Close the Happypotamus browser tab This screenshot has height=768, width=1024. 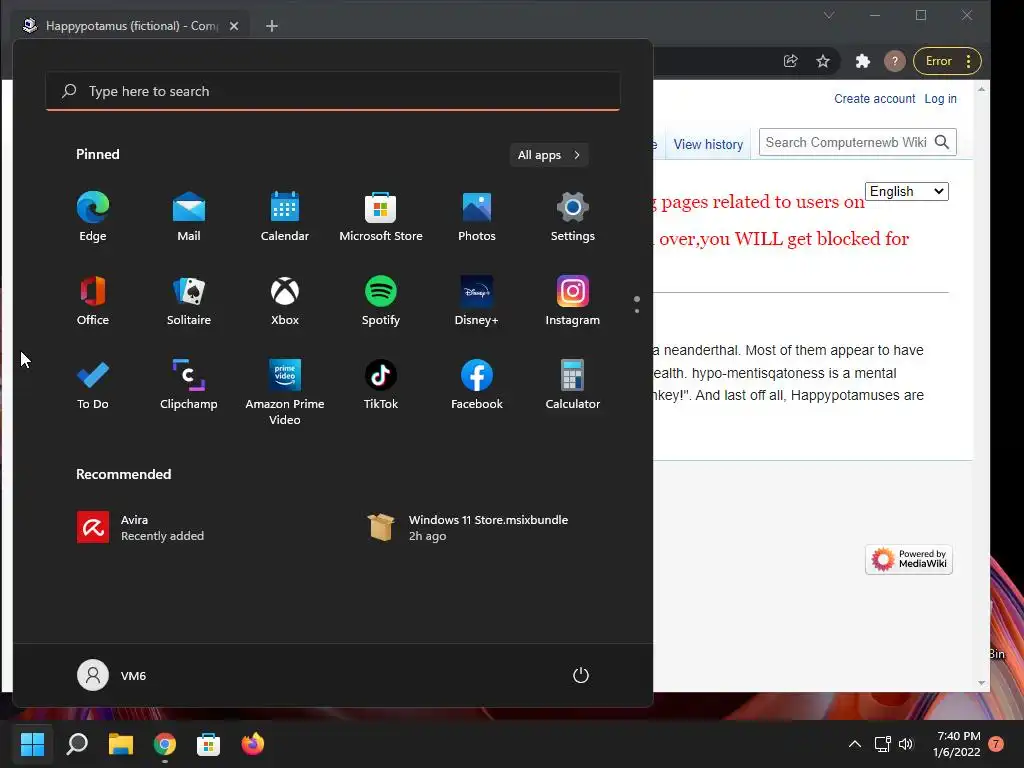tap(234, 25)
